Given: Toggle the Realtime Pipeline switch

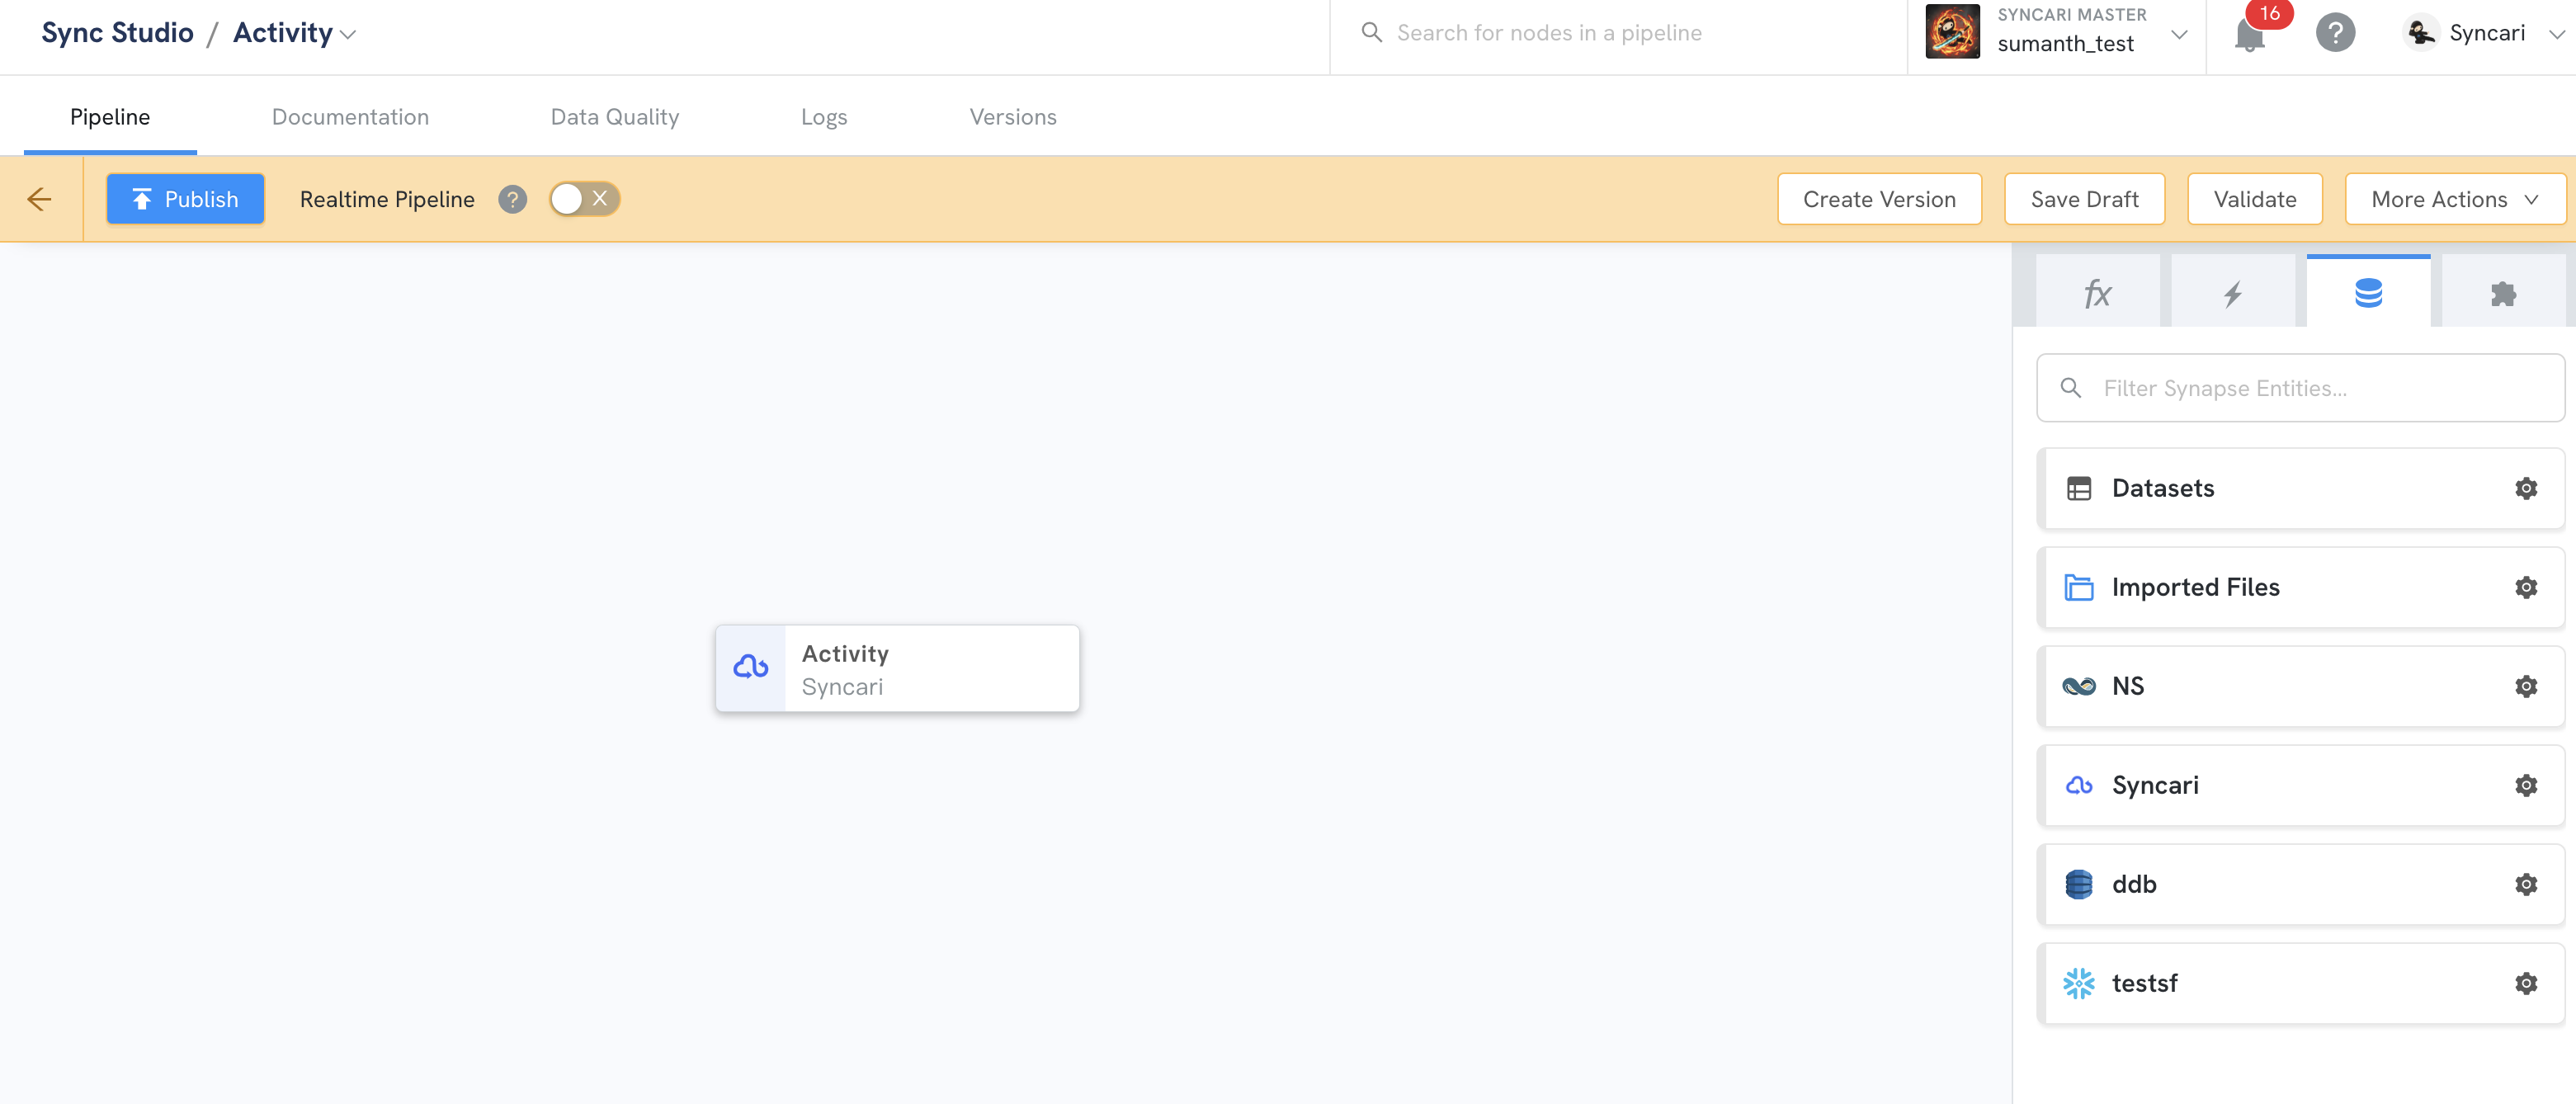Looking at the screenshot, I should point(584,199).
